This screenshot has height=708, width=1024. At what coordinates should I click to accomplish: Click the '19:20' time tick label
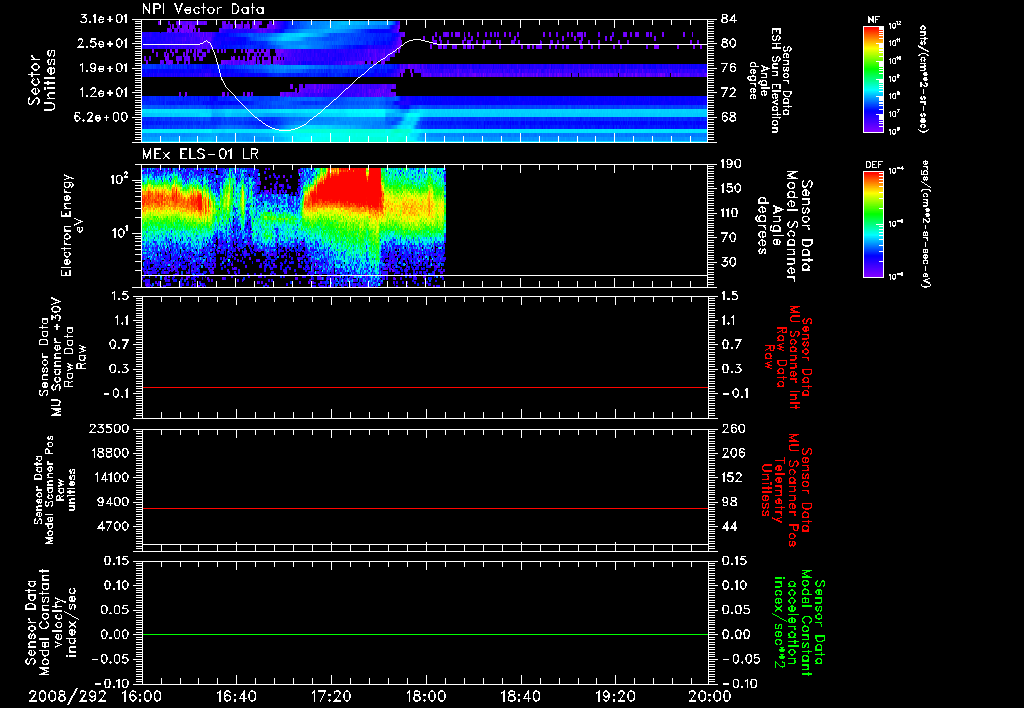[615, 696]
